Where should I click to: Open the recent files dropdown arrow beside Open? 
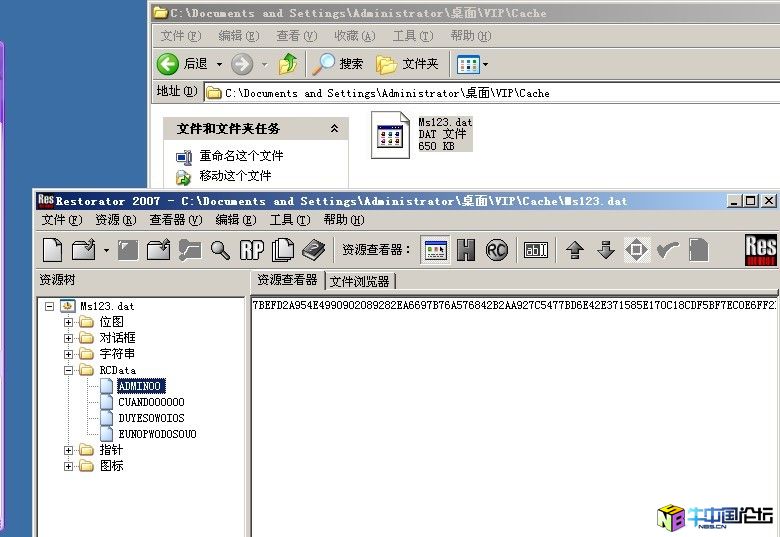106,250
